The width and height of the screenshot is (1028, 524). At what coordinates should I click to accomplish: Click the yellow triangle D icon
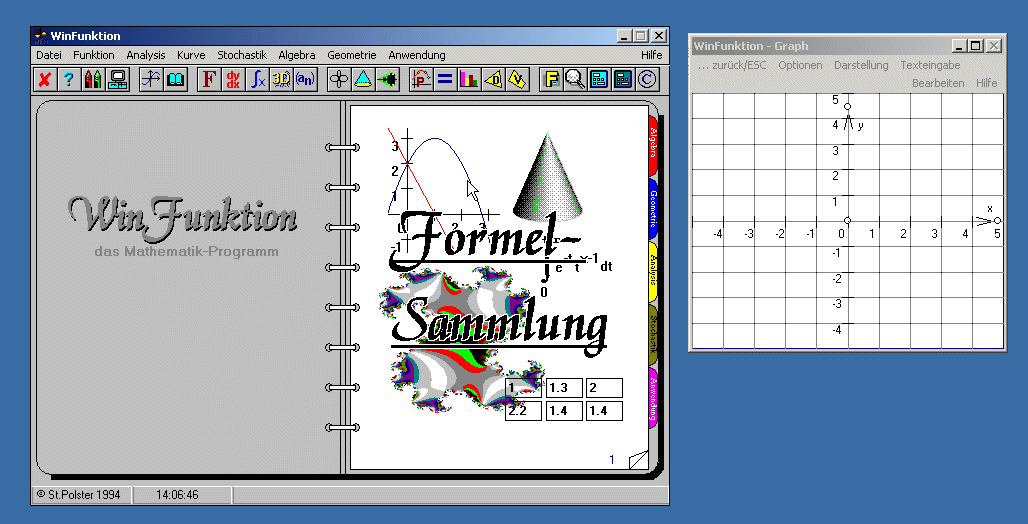tap(493, 79)
